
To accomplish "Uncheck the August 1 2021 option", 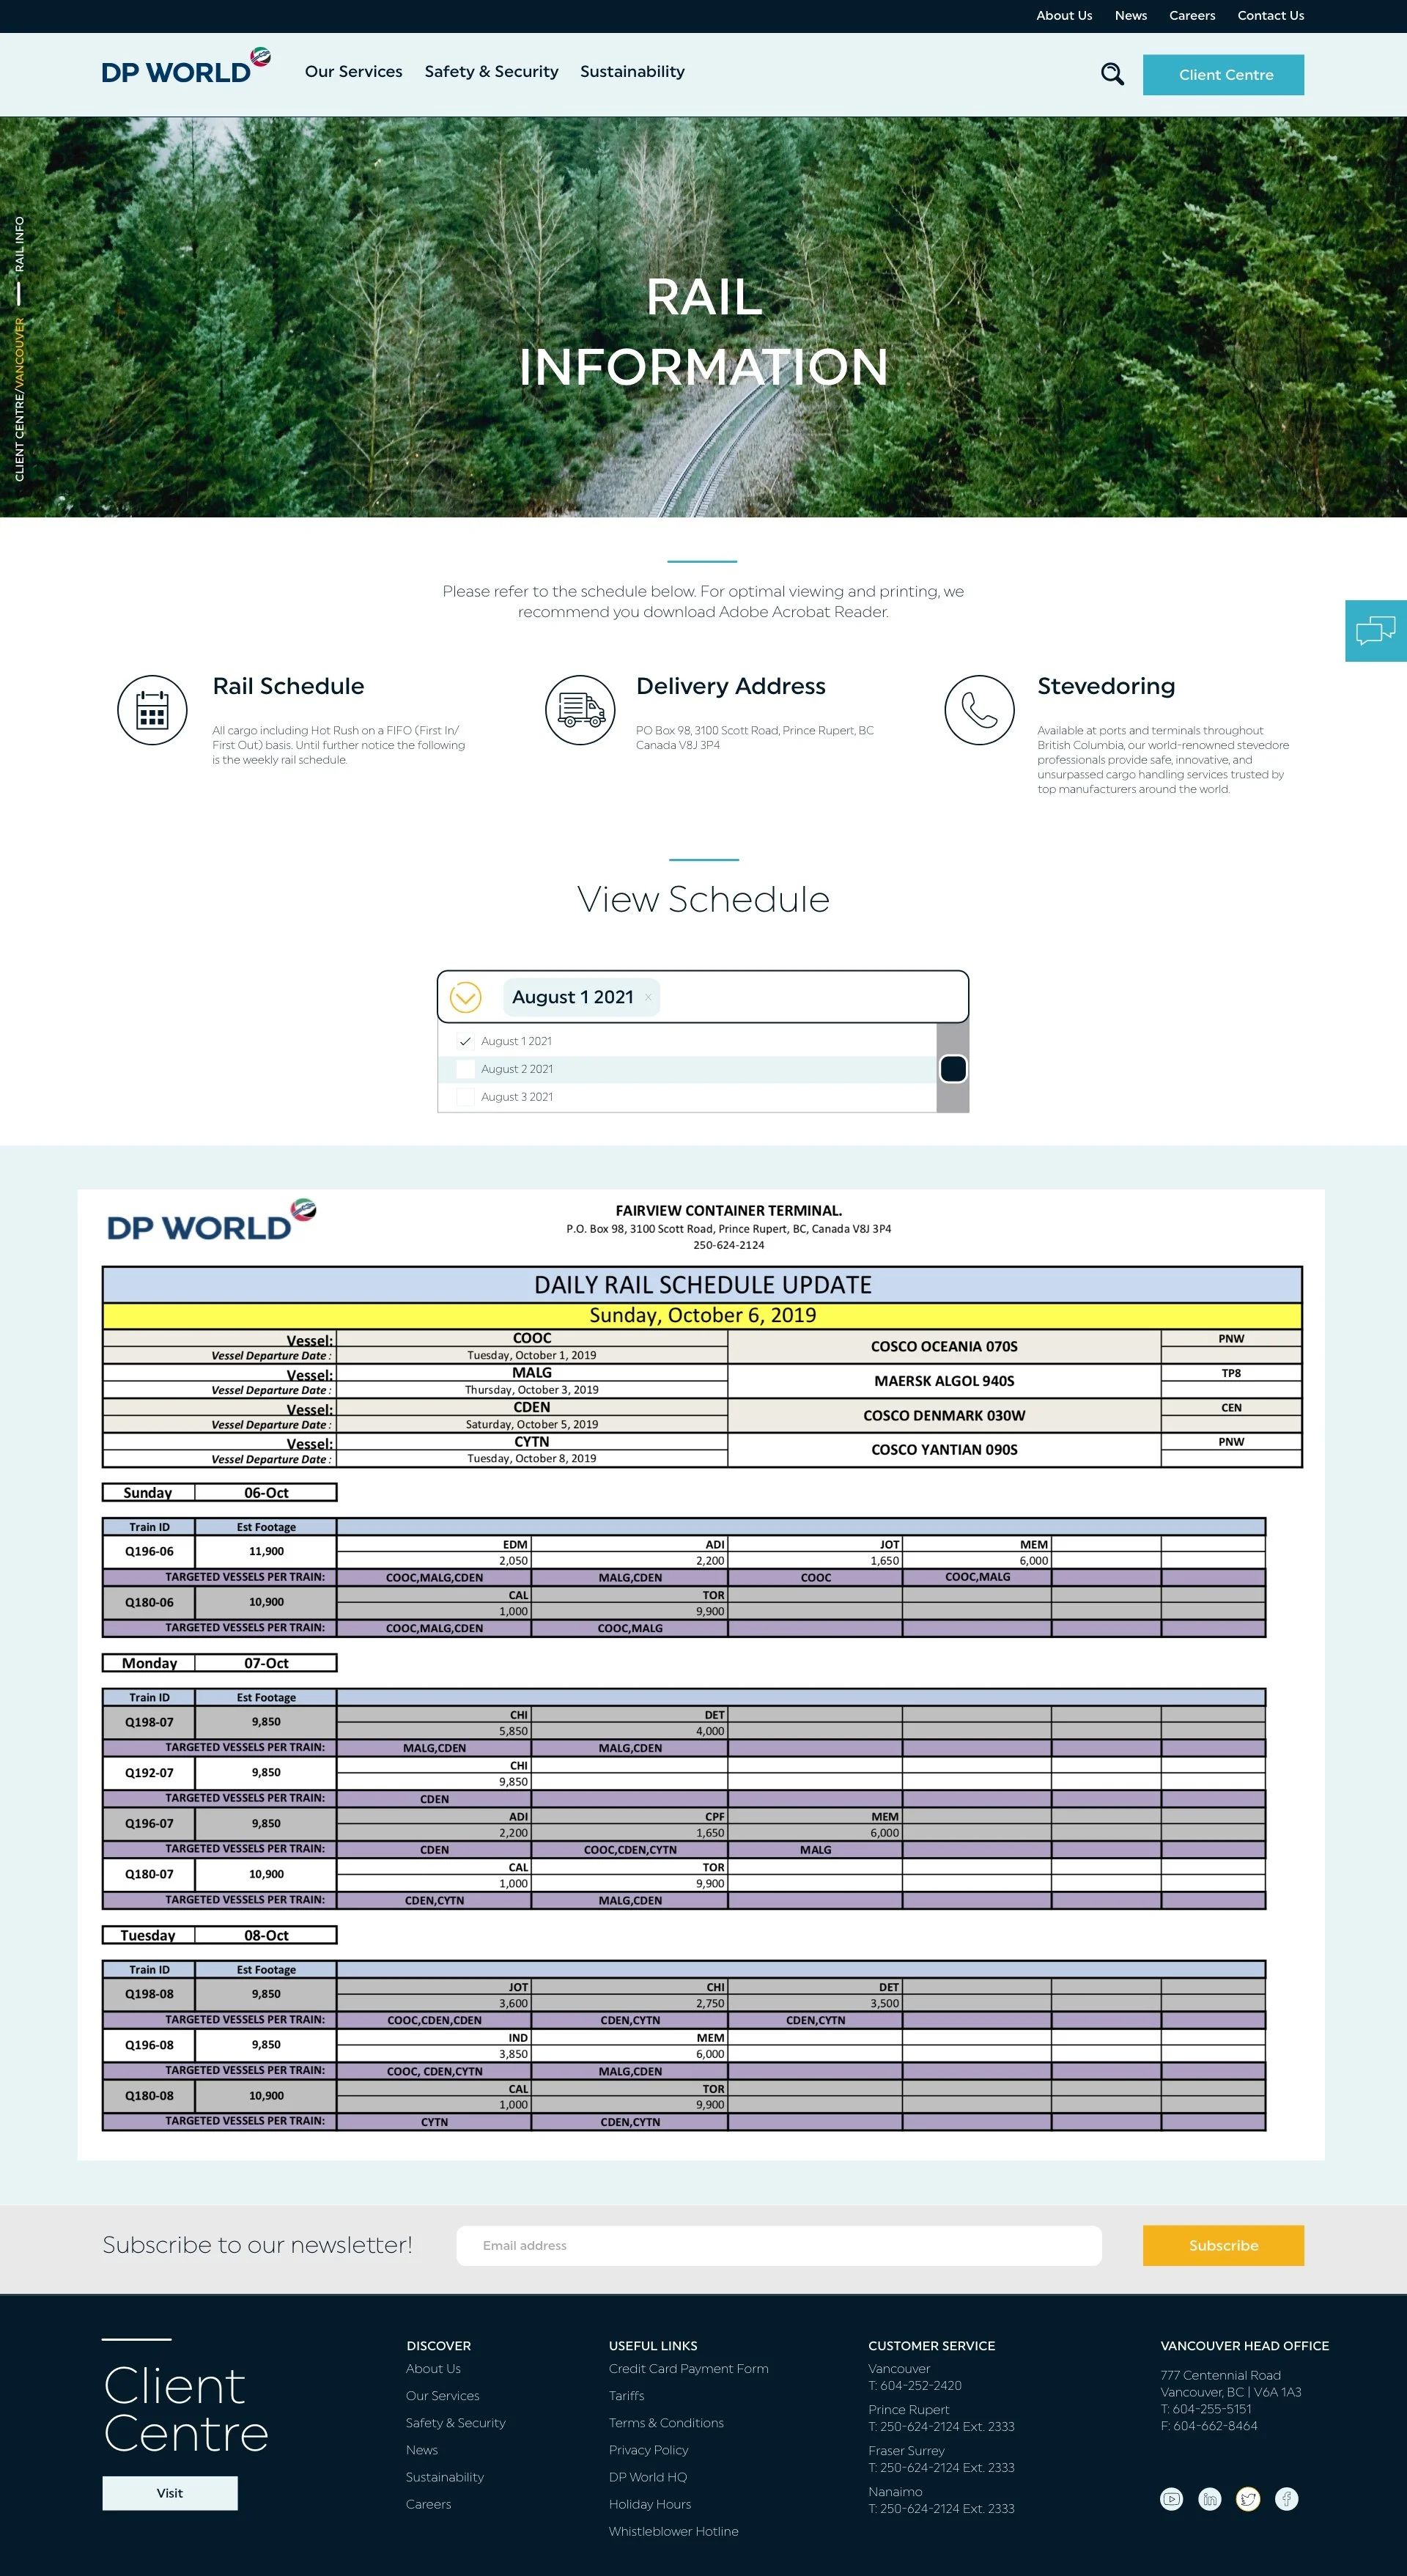I will tap(465, 1041).
